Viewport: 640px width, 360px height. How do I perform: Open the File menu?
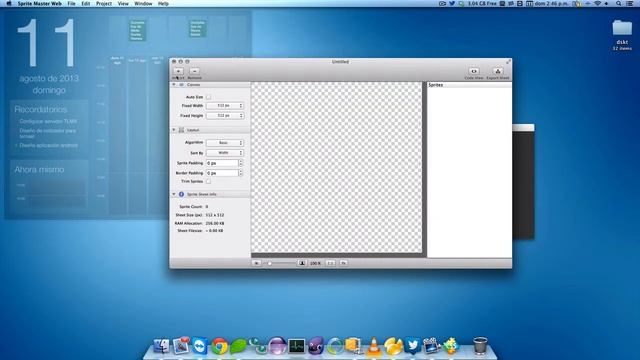point(71,3)
